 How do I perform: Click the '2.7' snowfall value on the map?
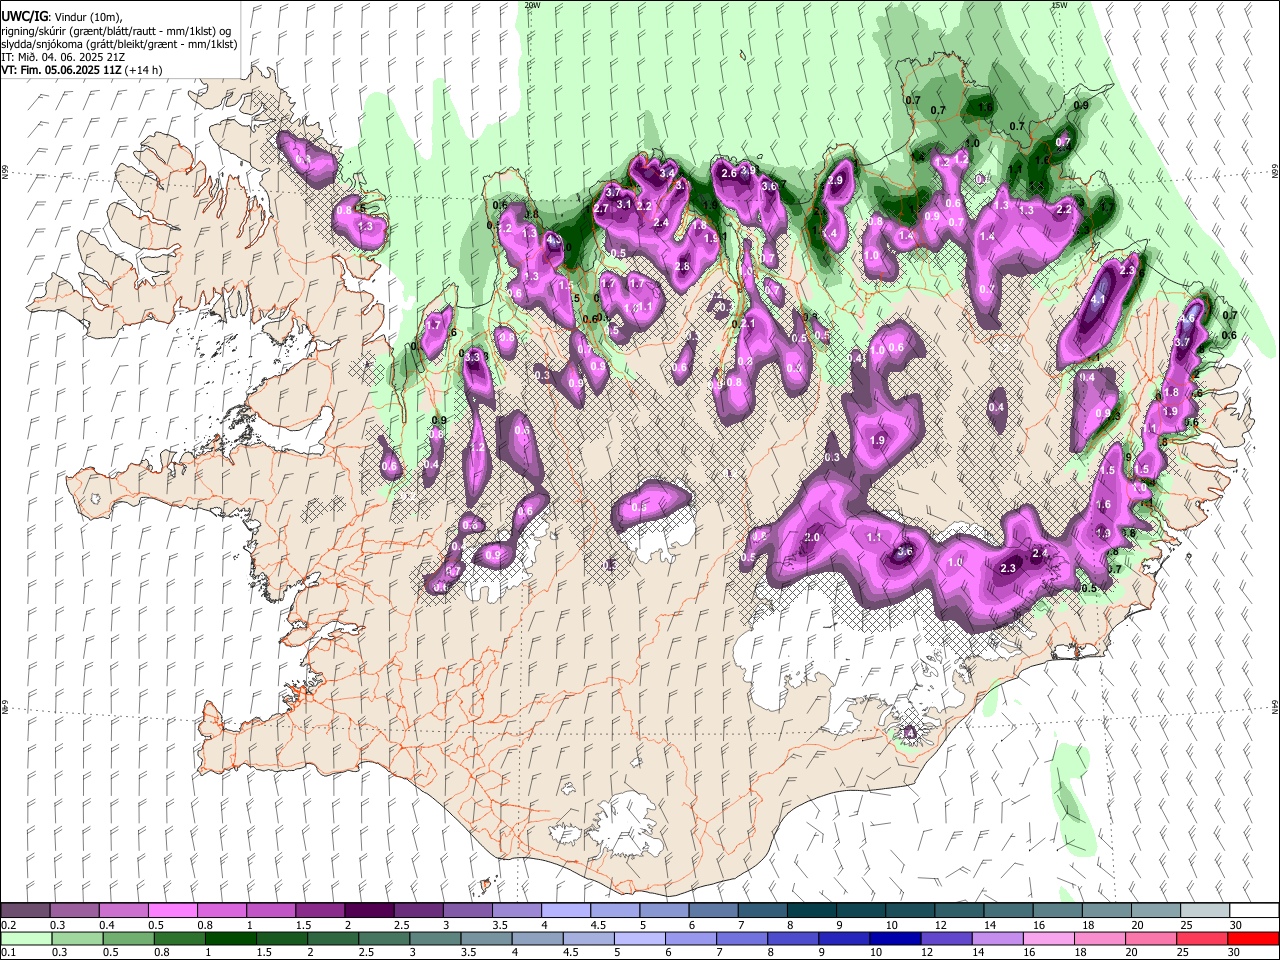(x=601, y=208)
